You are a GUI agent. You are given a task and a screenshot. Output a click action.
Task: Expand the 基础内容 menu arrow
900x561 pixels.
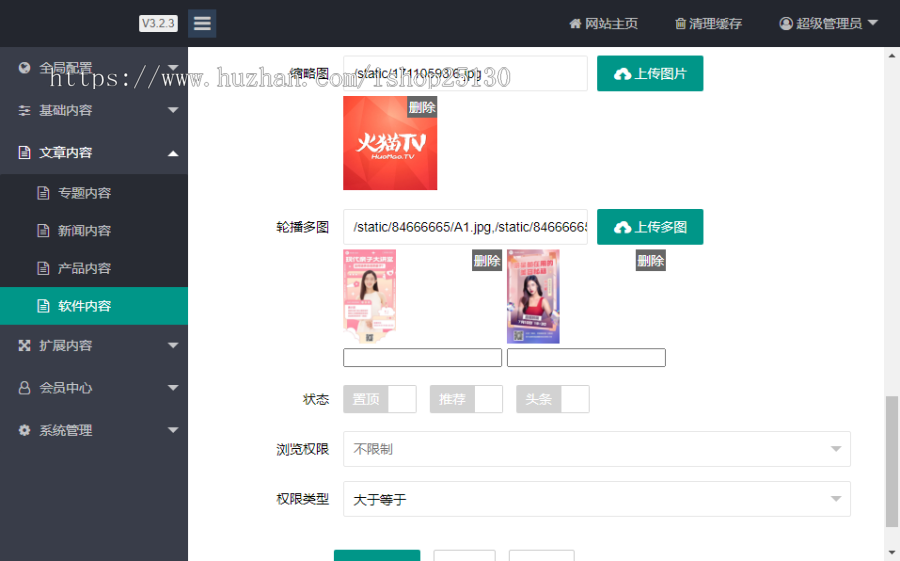(x=173, y=110)
